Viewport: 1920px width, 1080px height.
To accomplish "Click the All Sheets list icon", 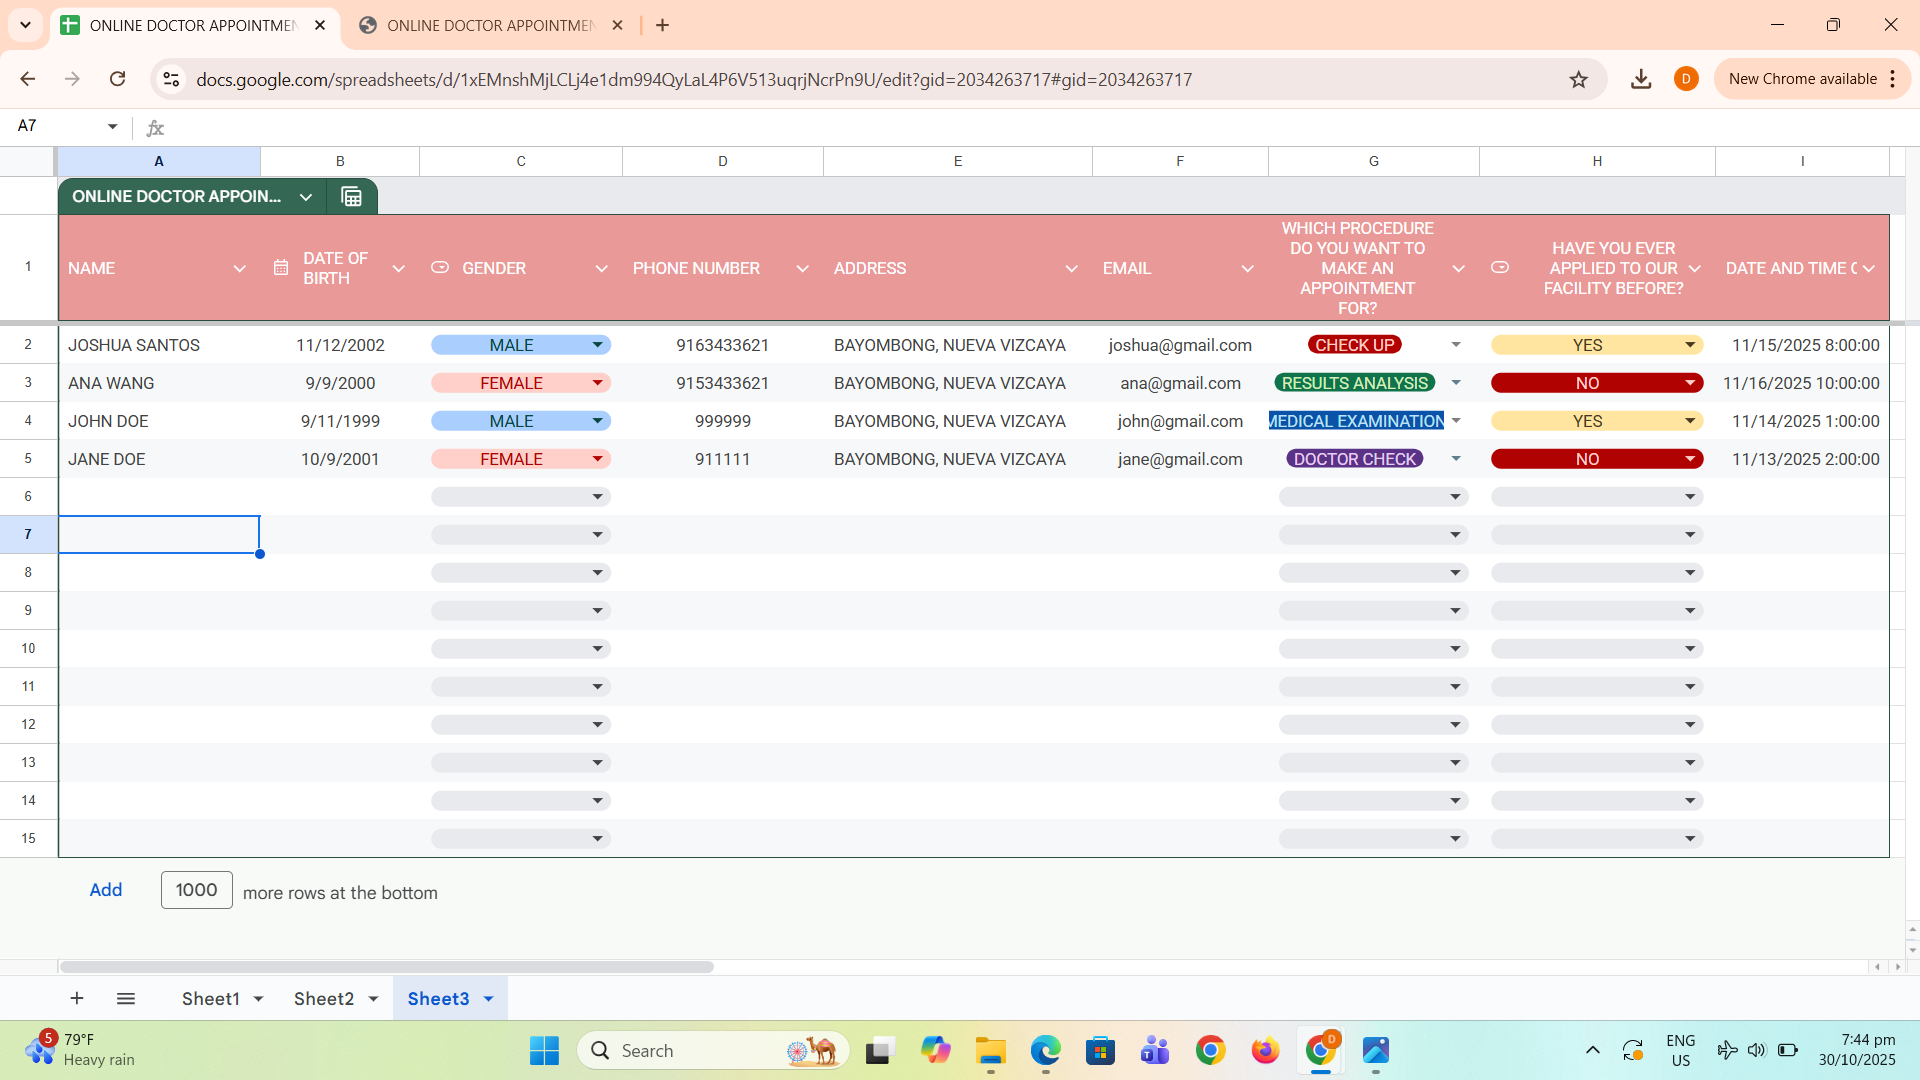I will point(126,998).
